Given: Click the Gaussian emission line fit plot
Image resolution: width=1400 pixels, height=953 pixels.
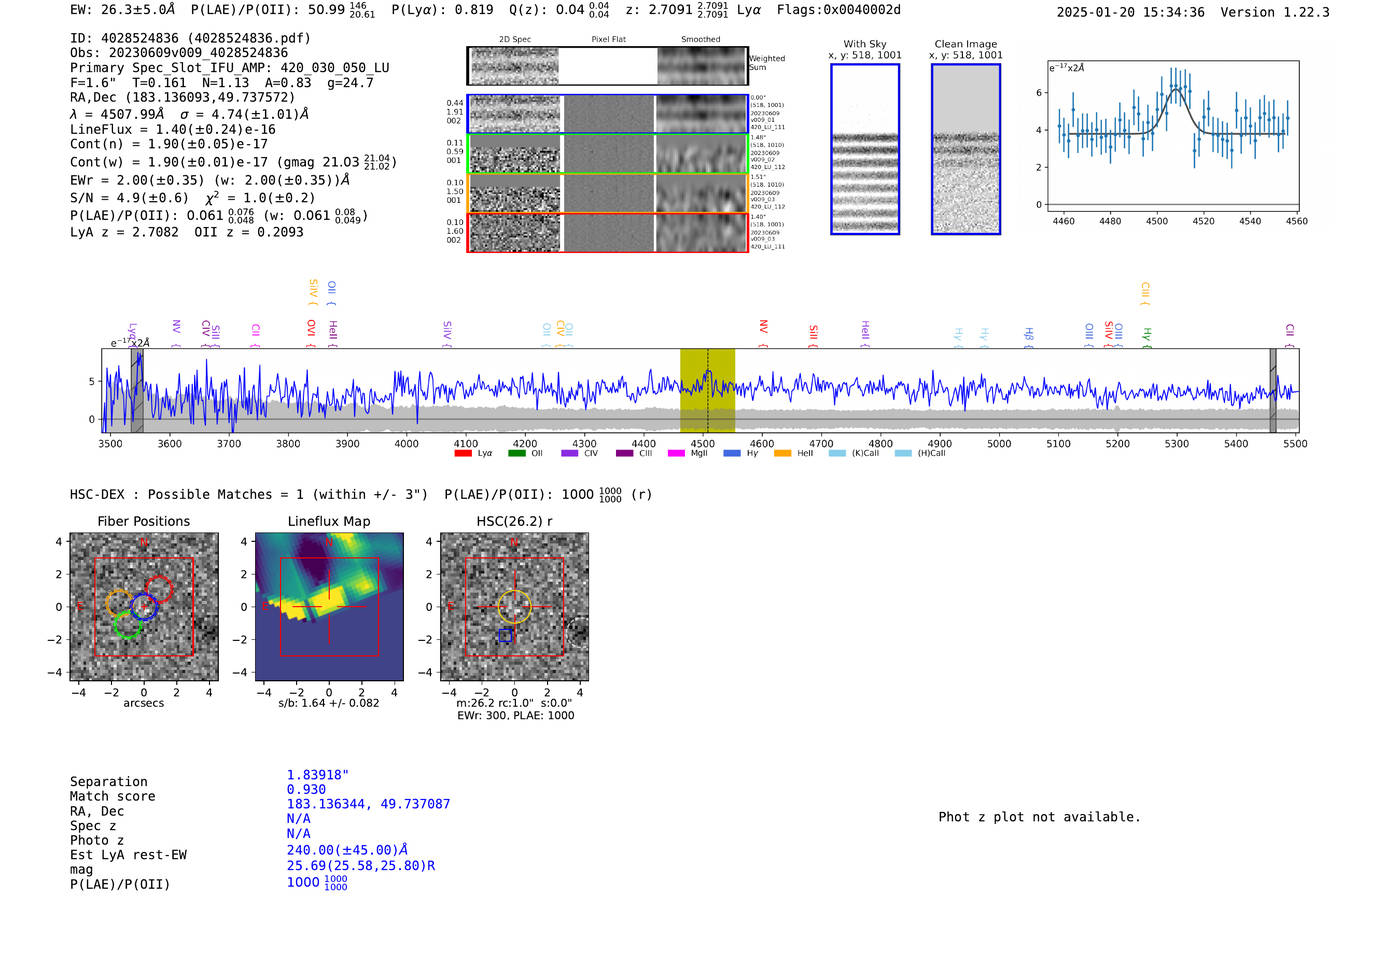Looking at the screenshot, I should pos(1172,136).
